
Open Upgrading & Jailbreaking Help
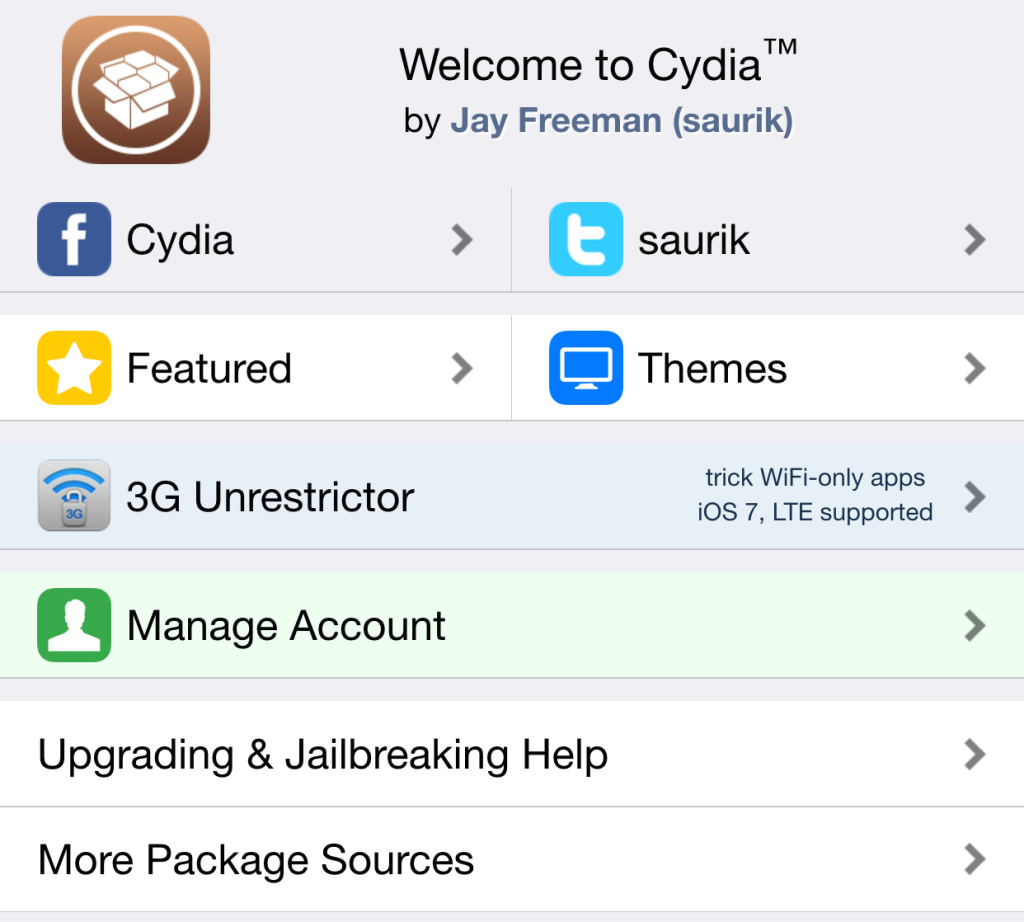(322, 754)
